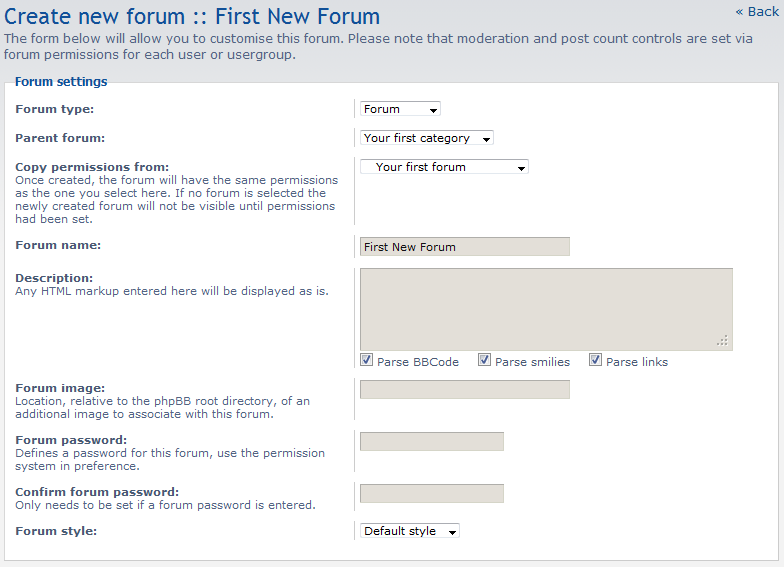
Task: Click the "Forum style:" label
Action: pos(56,531)
